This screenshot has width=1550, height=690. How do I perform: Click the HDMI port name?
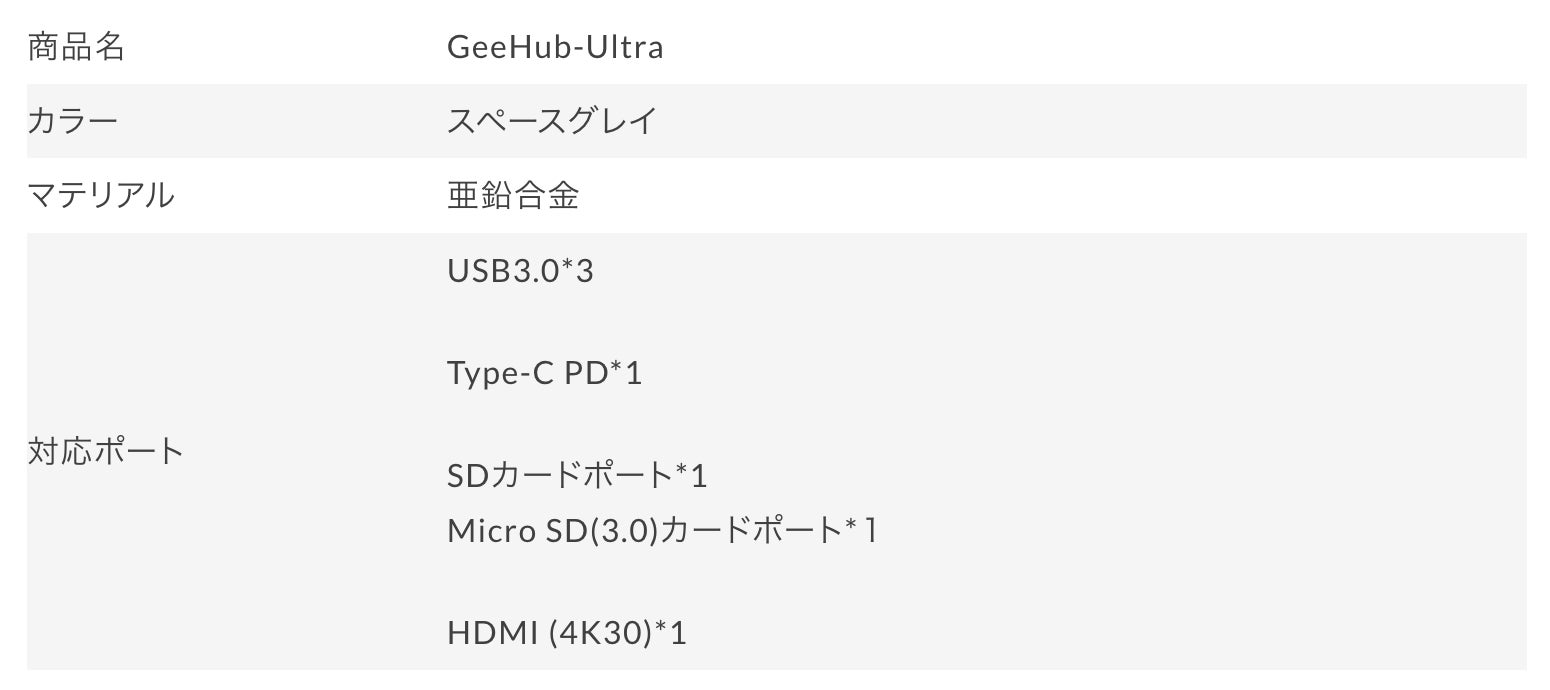click(493, 633)
